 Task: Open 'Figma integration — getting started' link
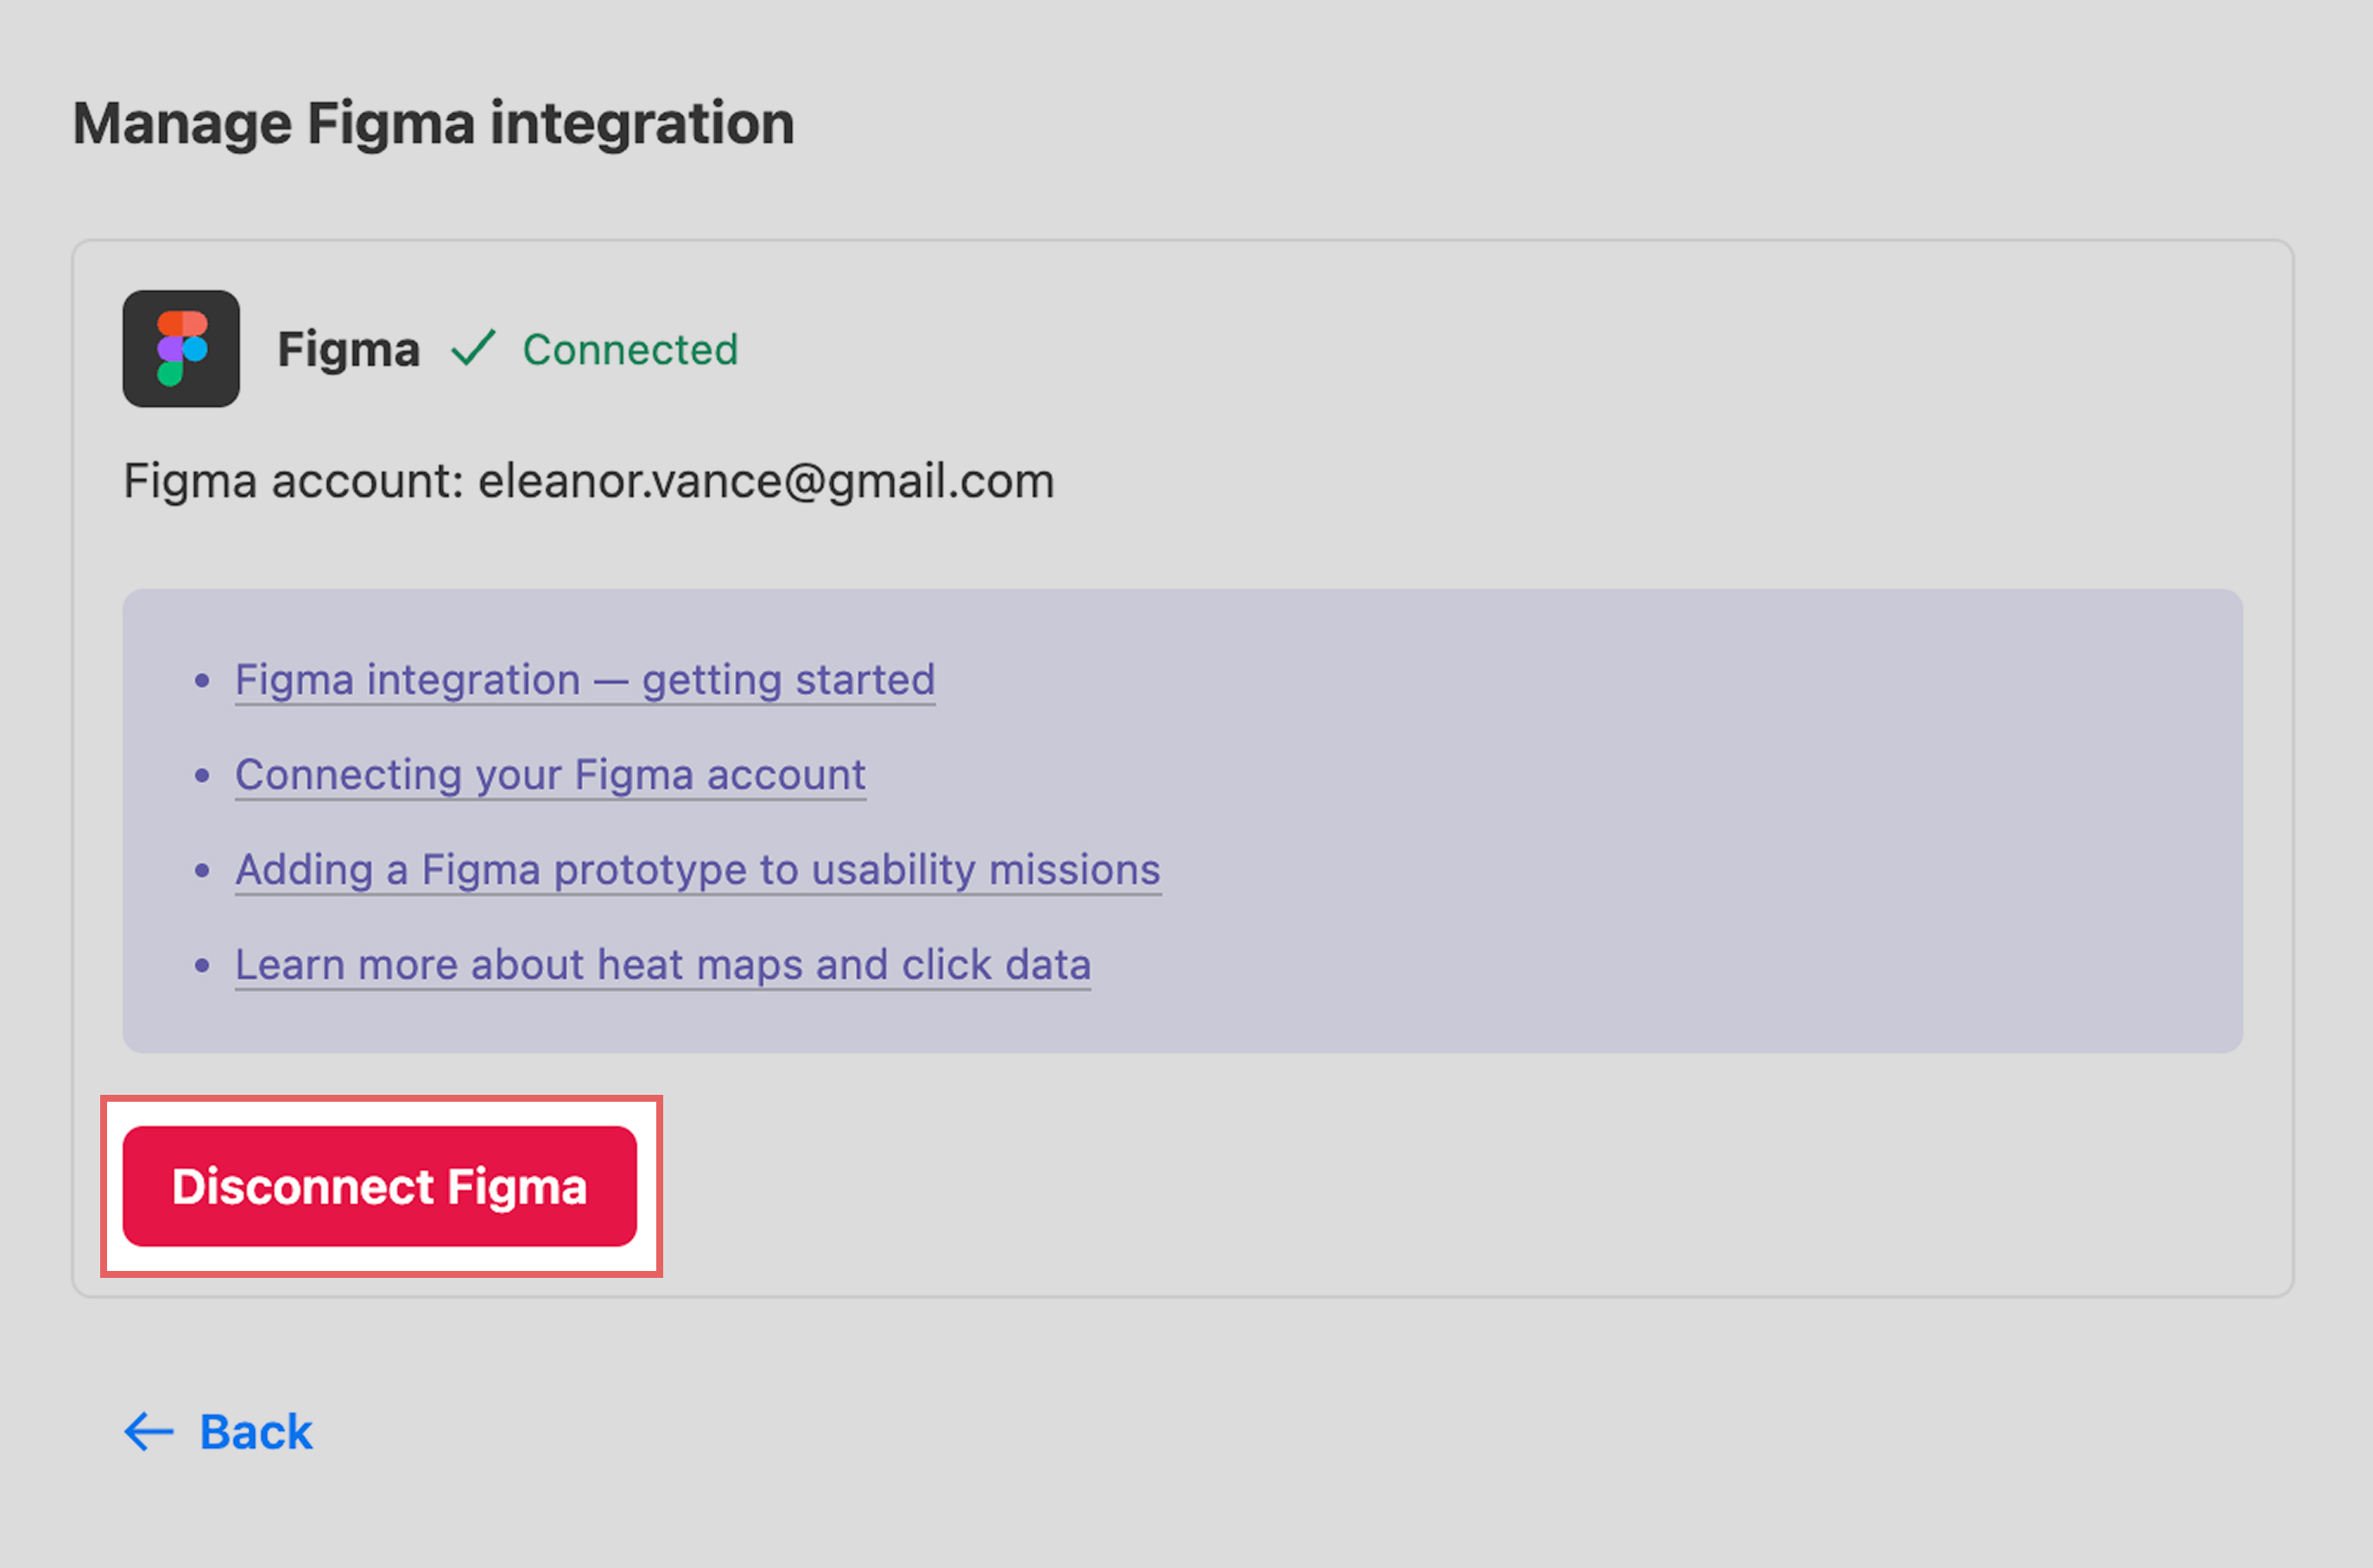coord(585,680)
